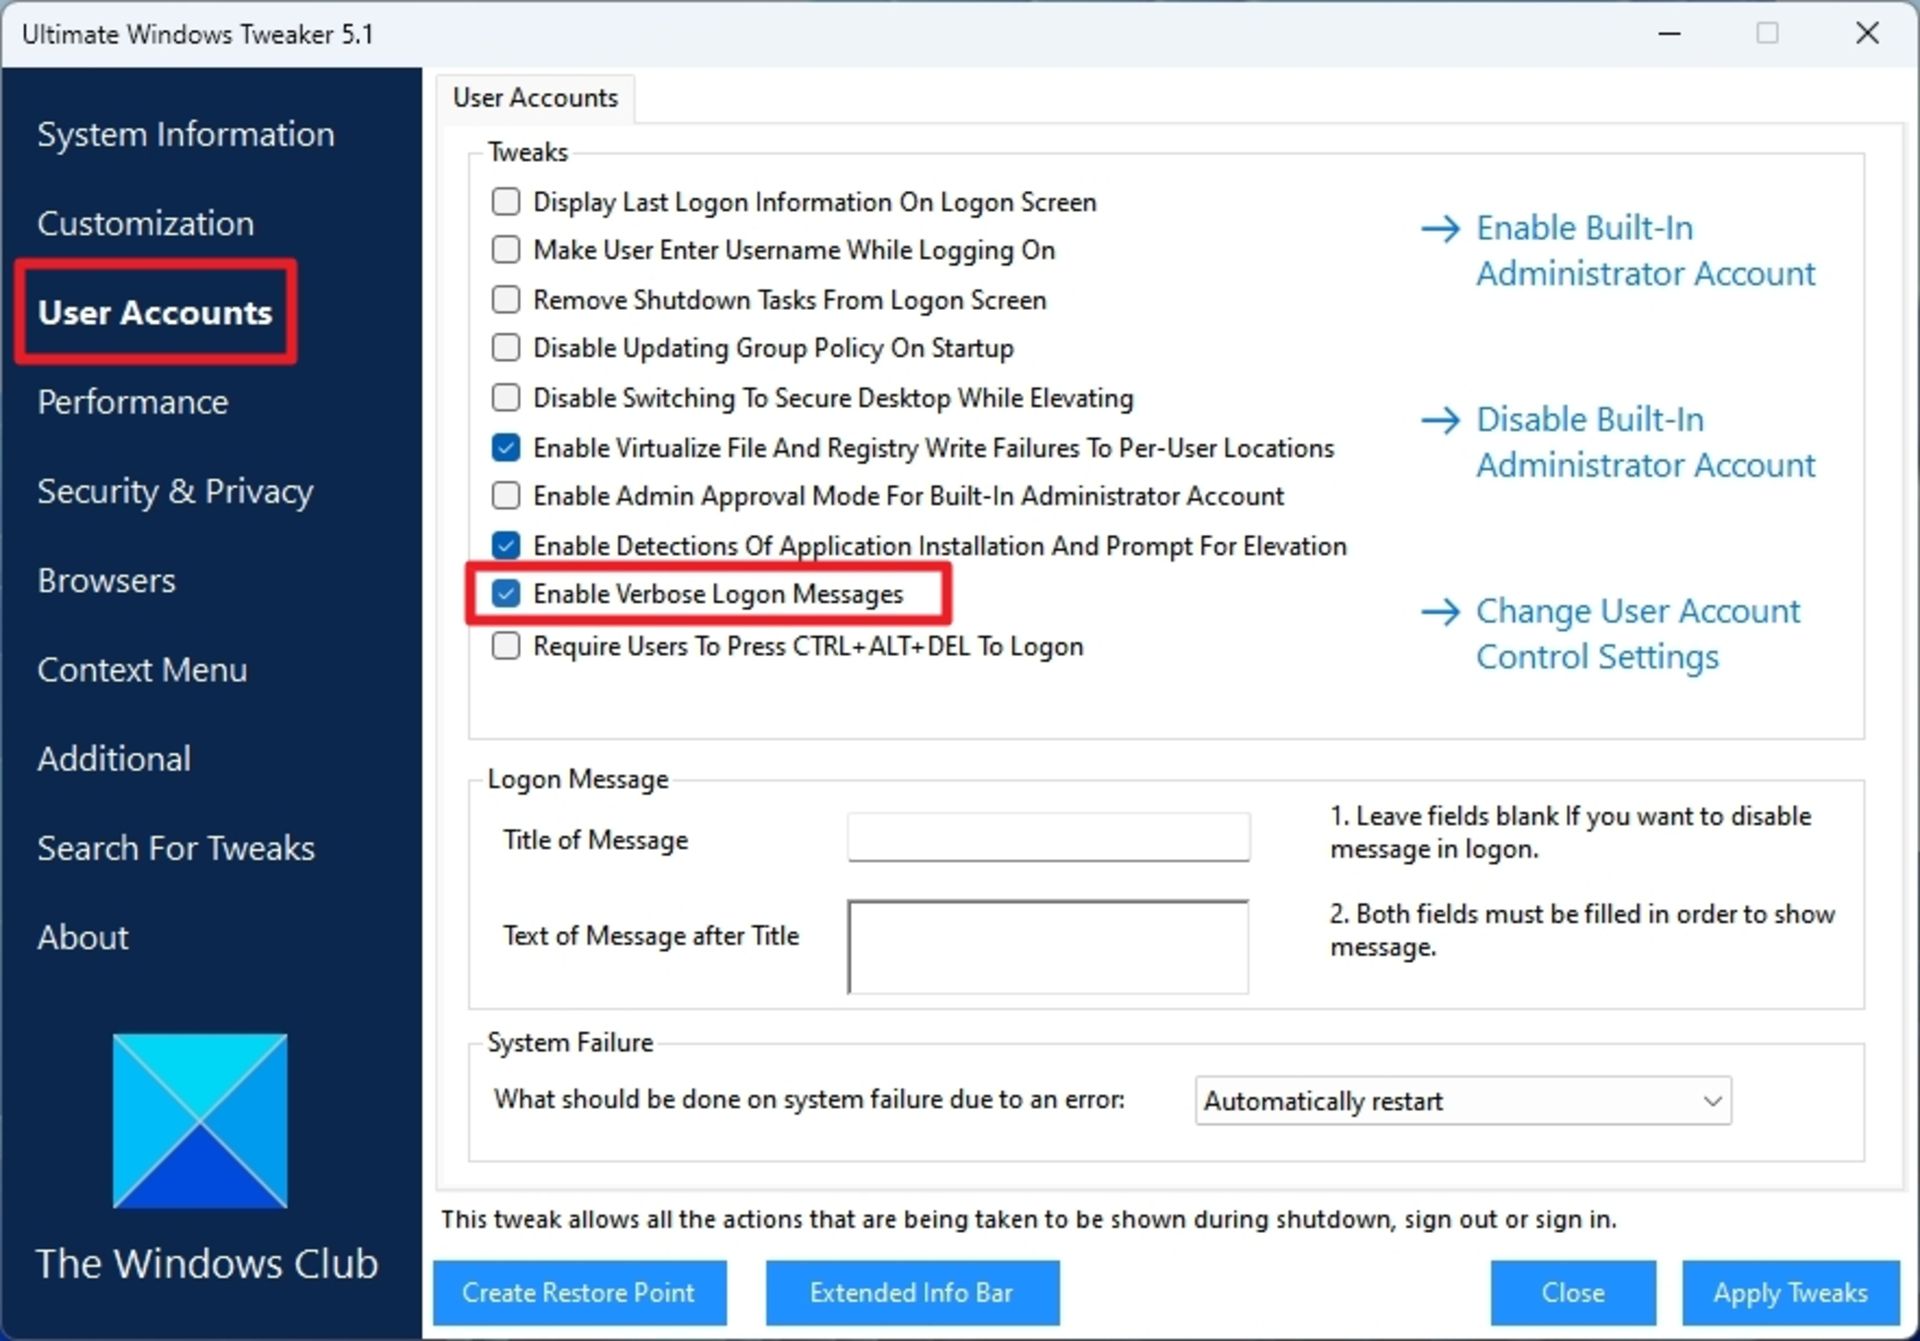
Task: Enable "Make User Enter Username While Logging On"
Action: point(505,250)
